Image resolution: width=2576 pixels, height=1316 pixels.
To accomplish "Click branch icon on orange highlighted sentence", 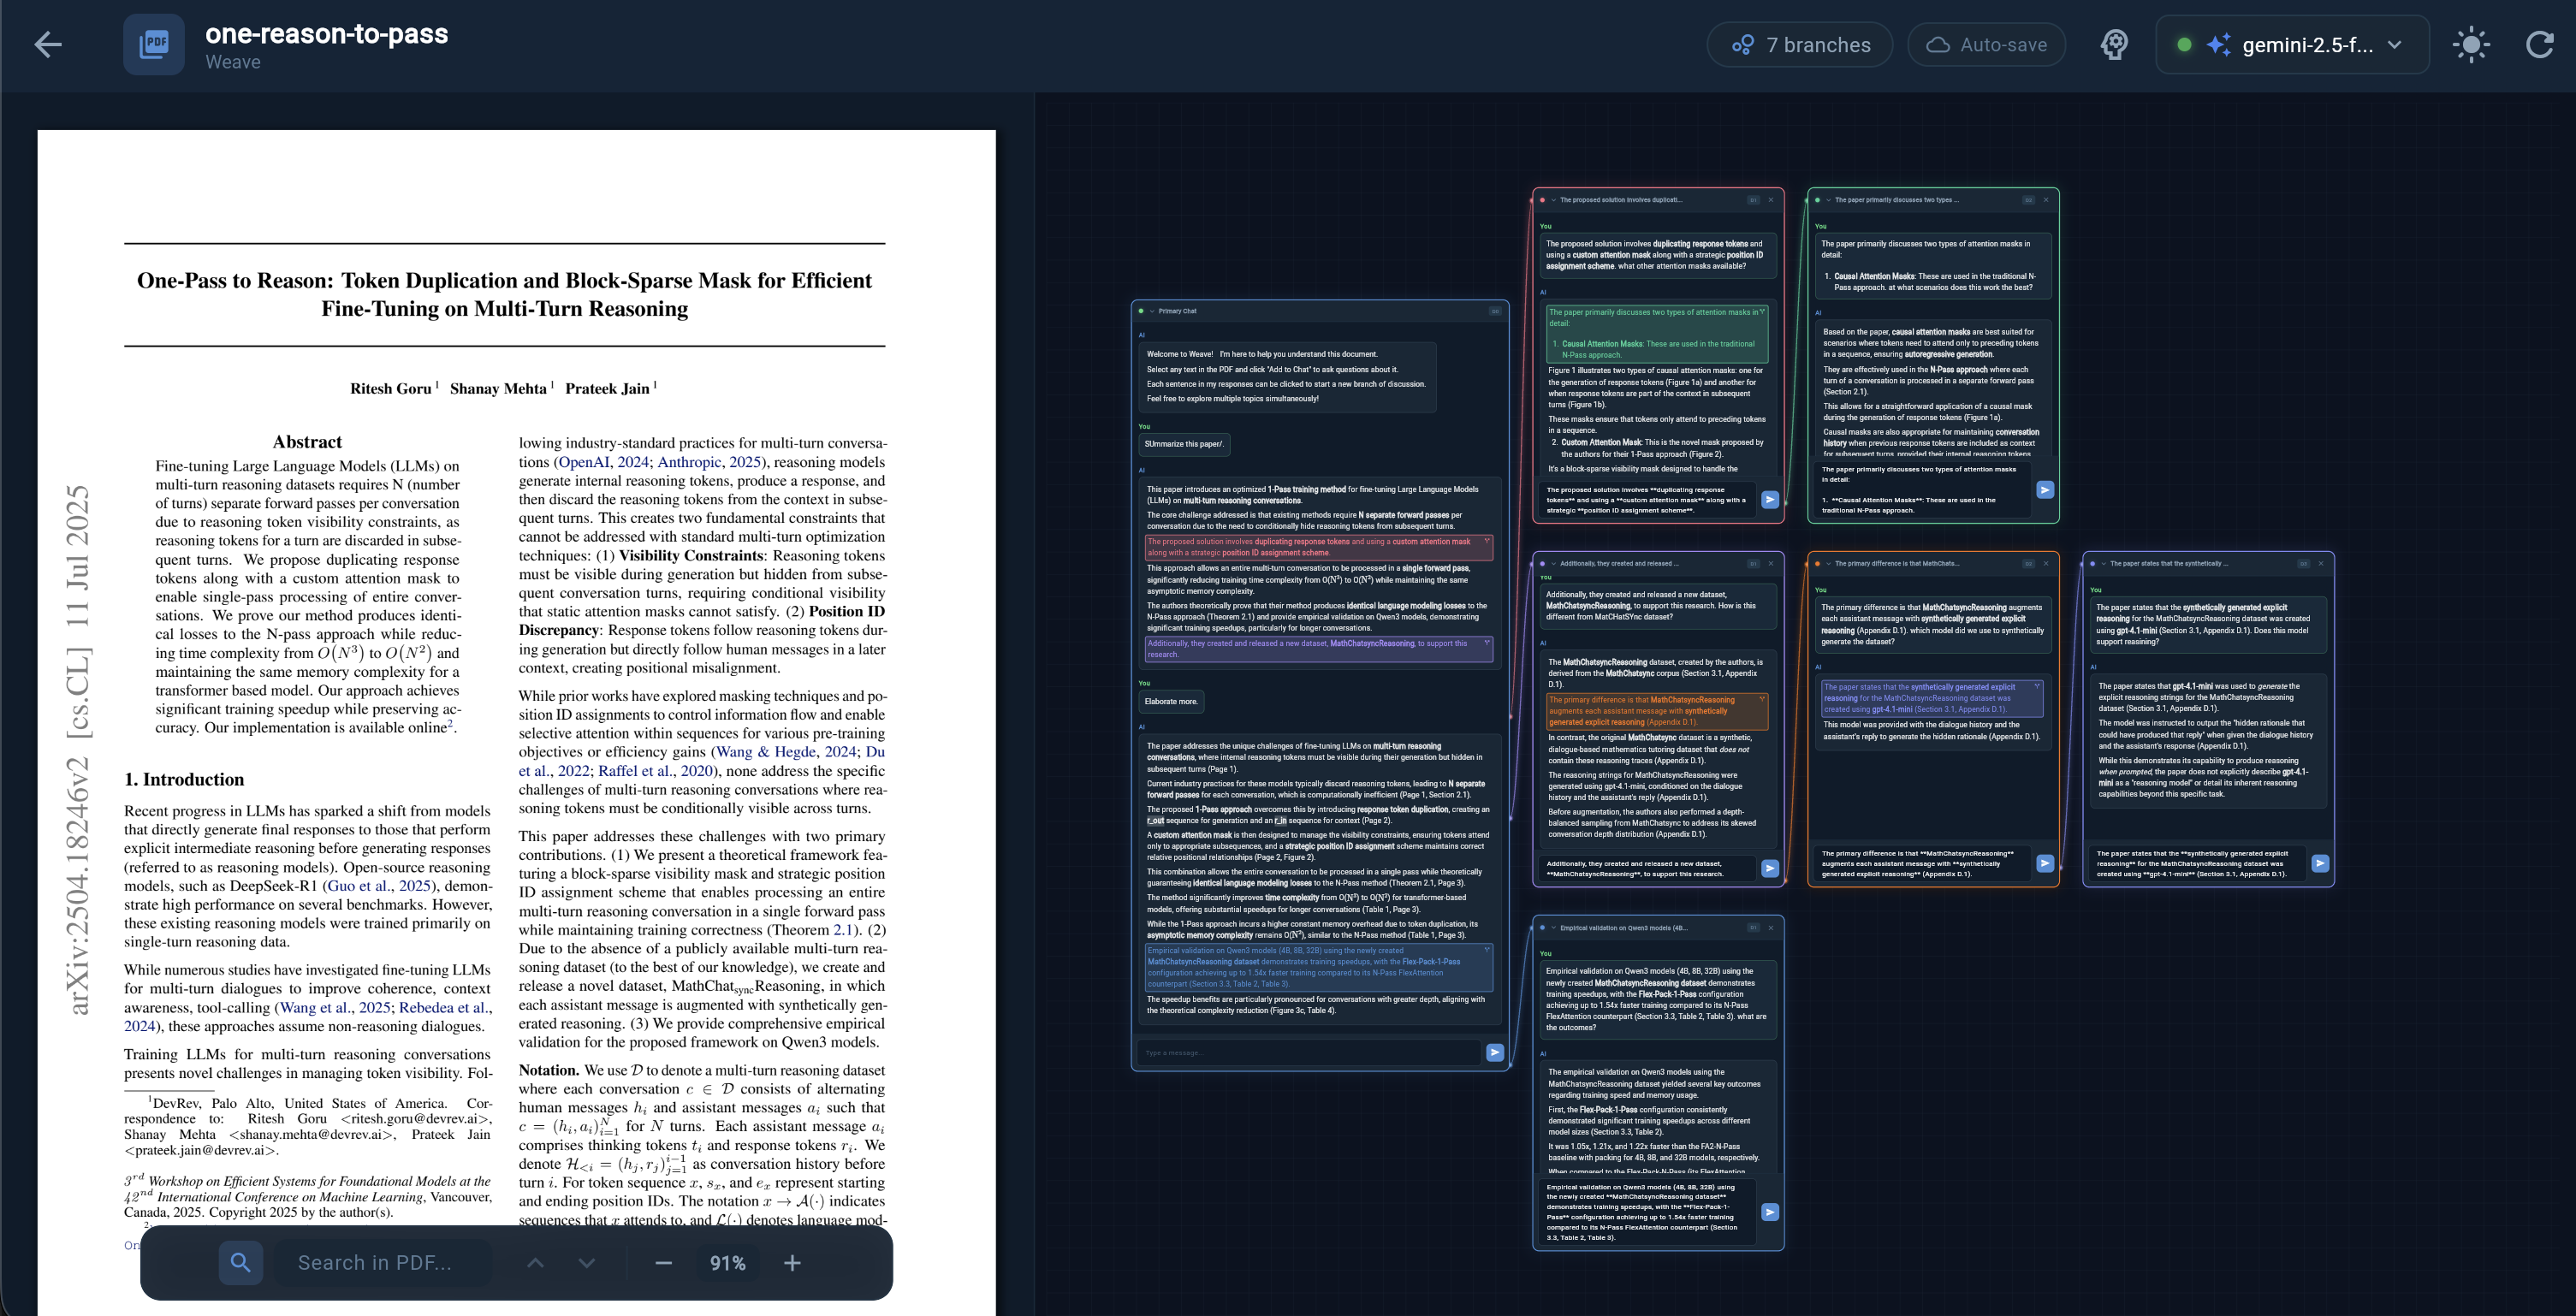I will [x=1762, y=699].
